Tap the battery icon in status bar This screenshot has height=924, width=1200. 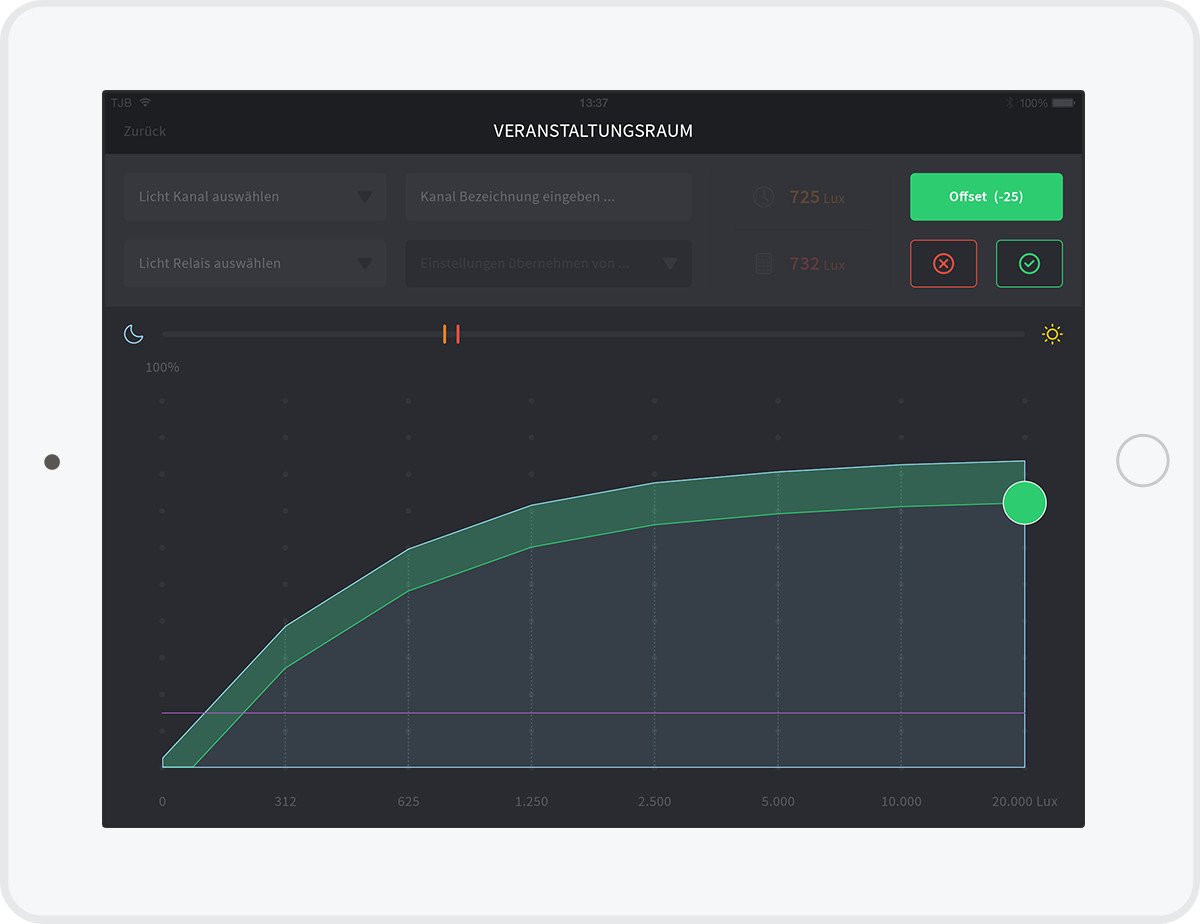click(x=1062, y=103)
